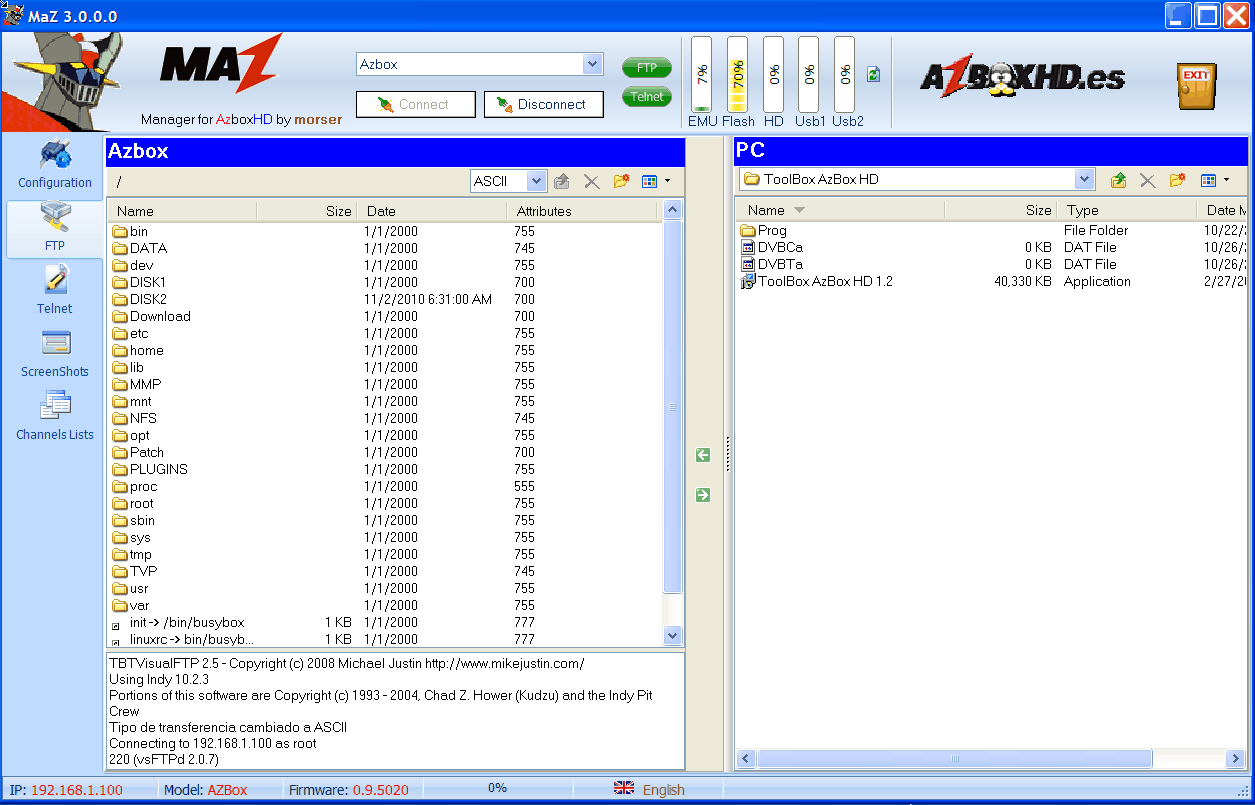Click the UK flag language icon

(x=624, y=788)
